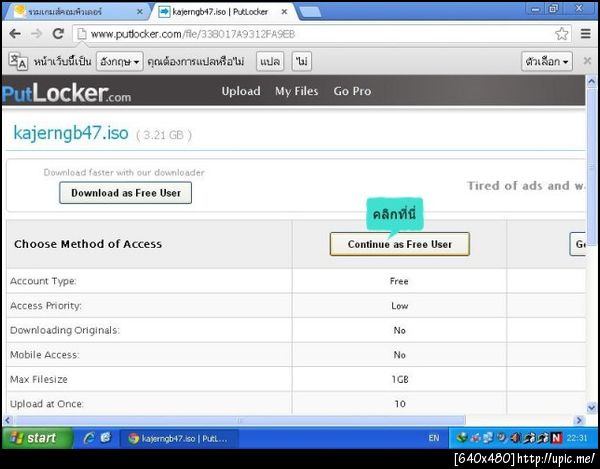Open the Upload menu item
The height and width of the screenshot is (469, 600).
241,91
